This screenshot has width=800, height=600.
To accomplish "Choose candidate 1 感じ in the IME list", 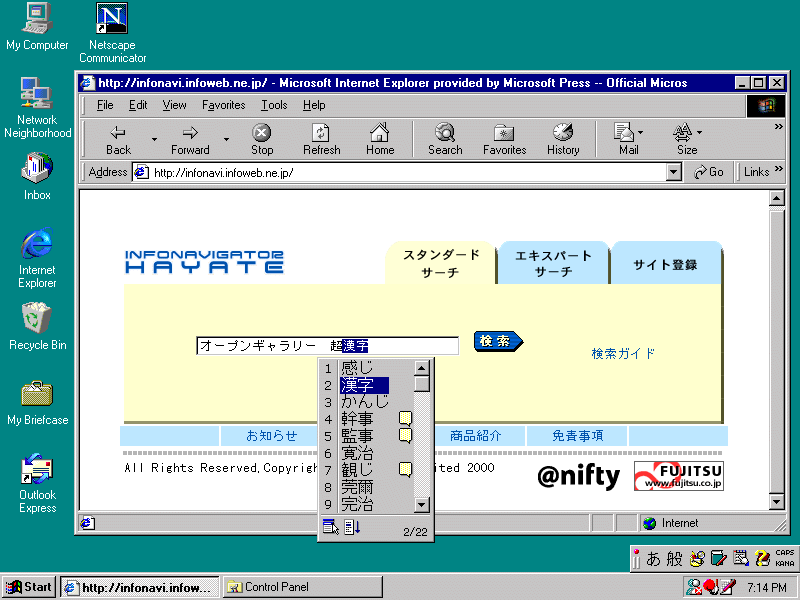I will pyautogui.click(x=357, y=367).
